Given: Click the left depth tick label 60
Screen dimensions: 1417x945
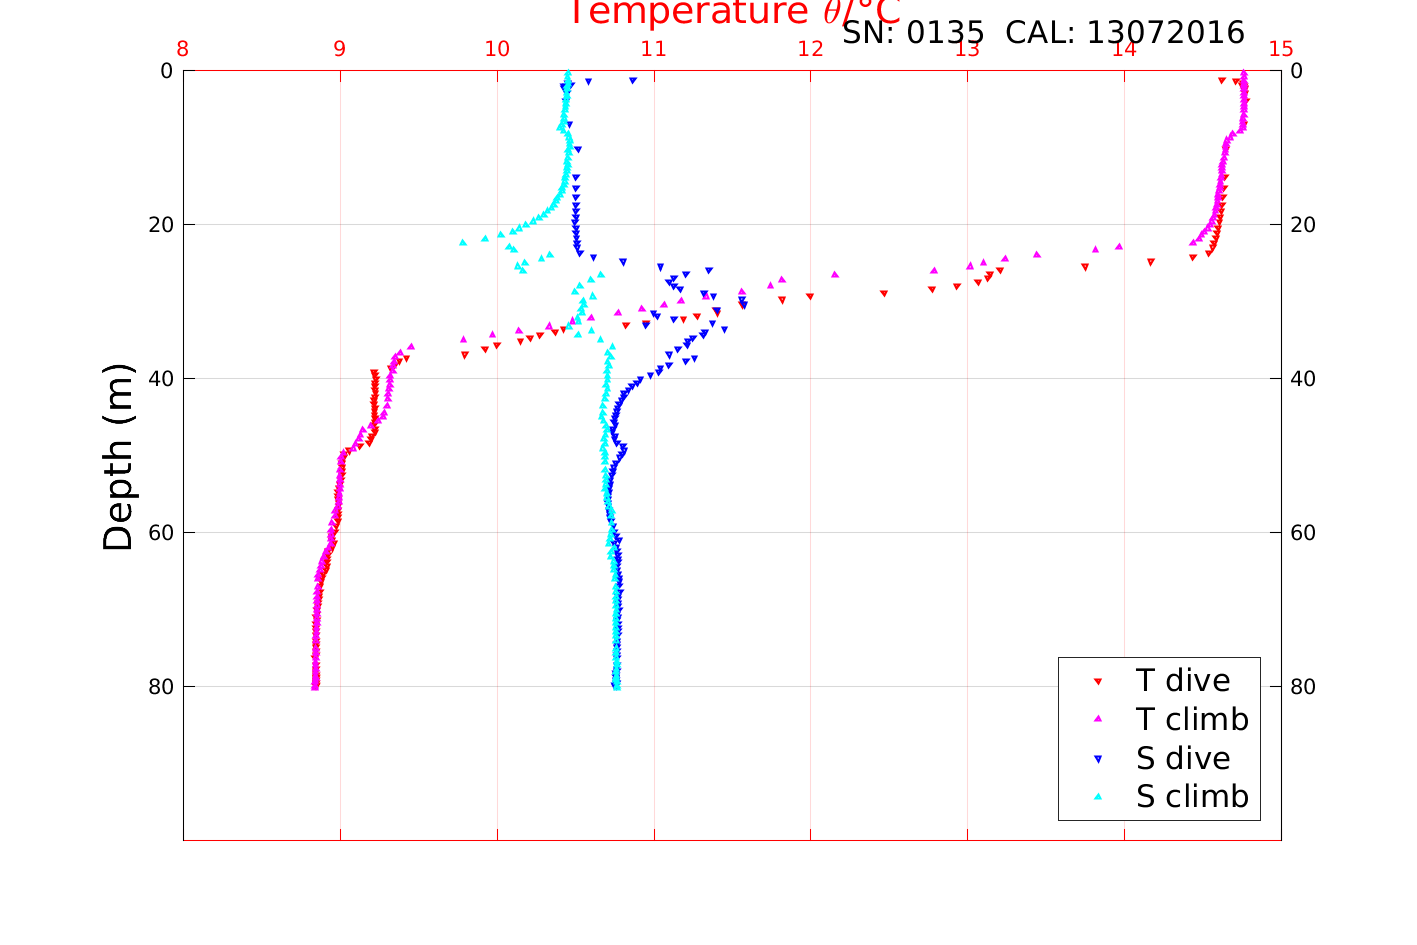Looking at the screenshot, I should [160, 533].
